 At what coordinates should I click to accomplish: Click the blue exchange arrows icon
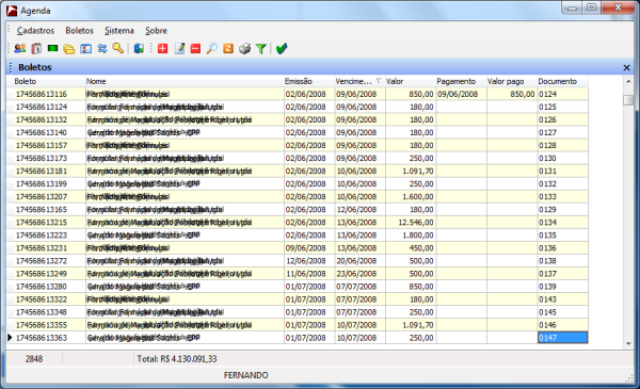[x=102, y=49]
